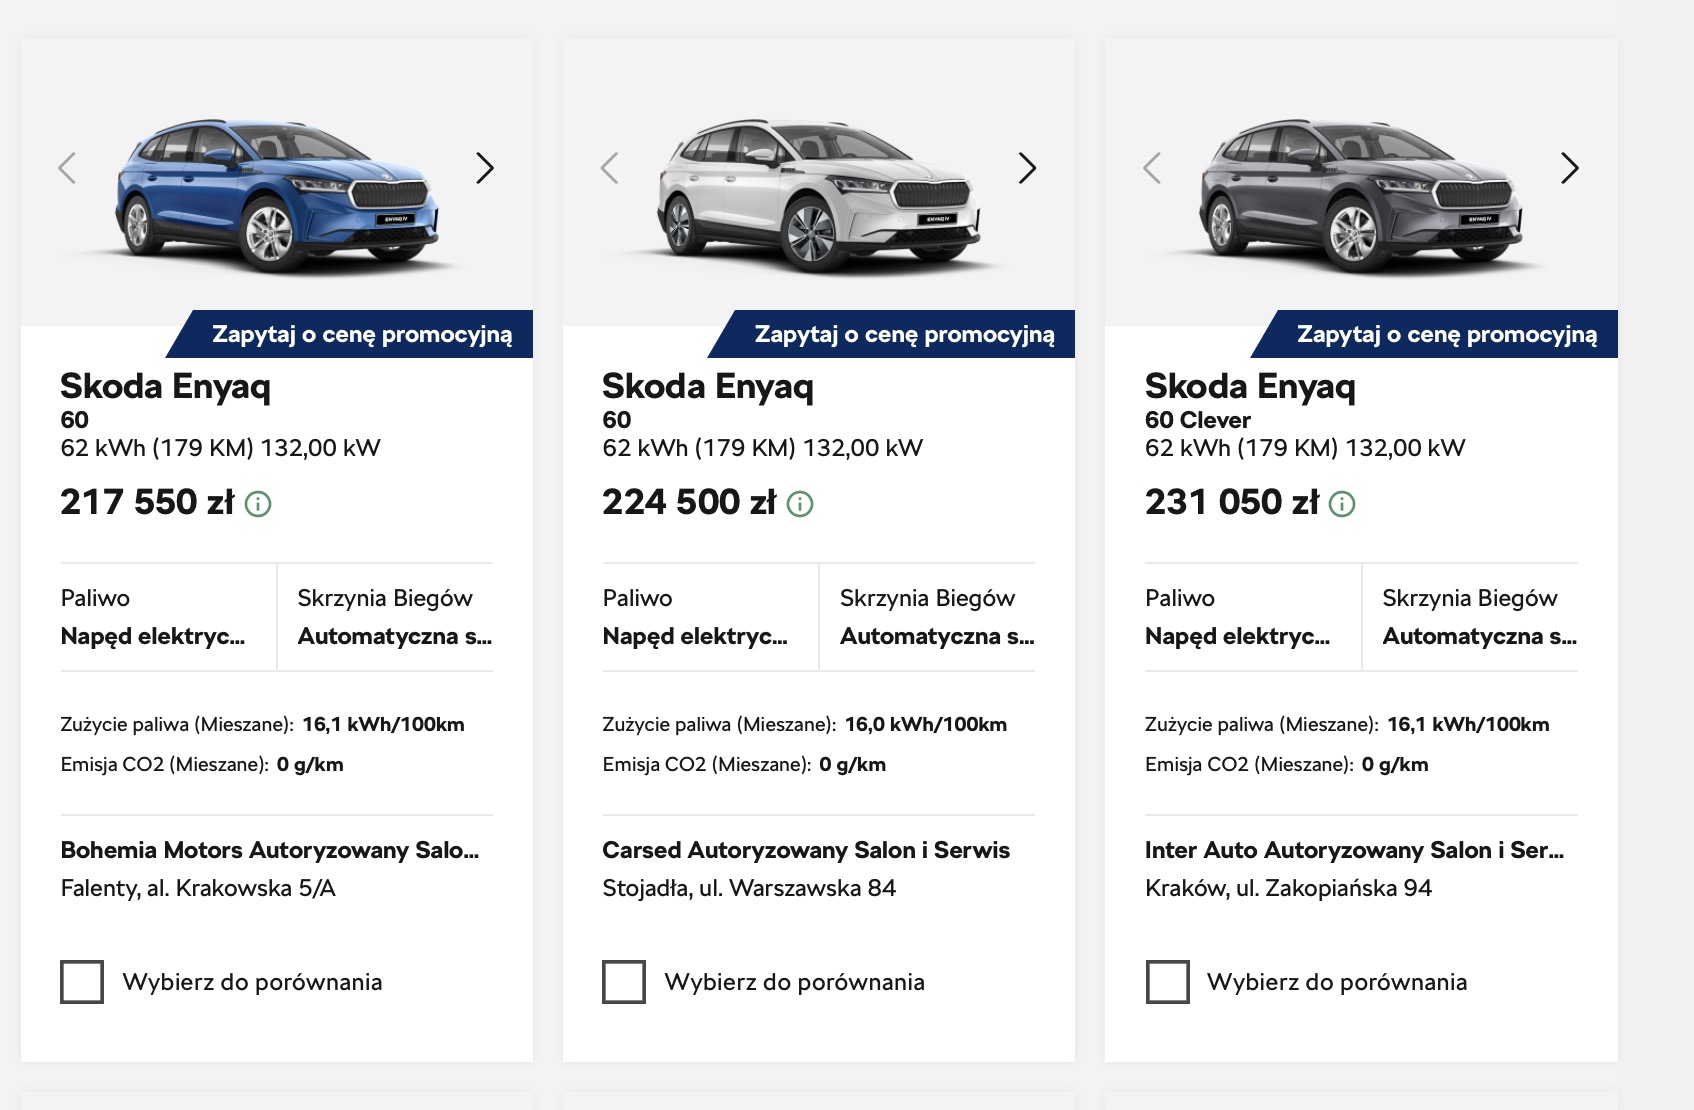
Task: Click promo price banner on white Enyaq
Action: 892,334
